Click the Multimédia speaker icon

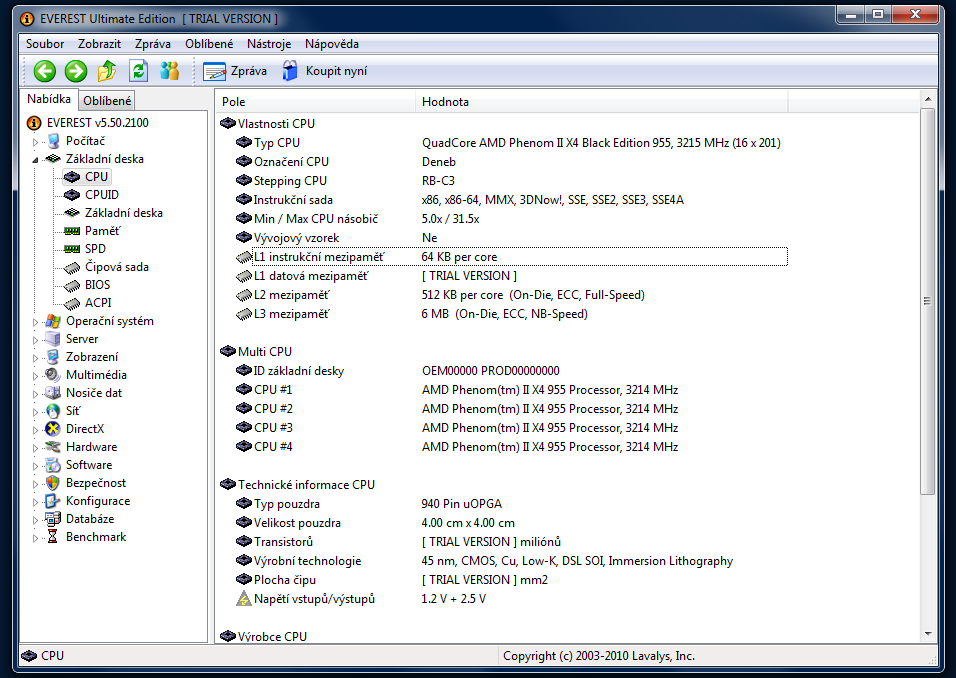click(54, 375)
